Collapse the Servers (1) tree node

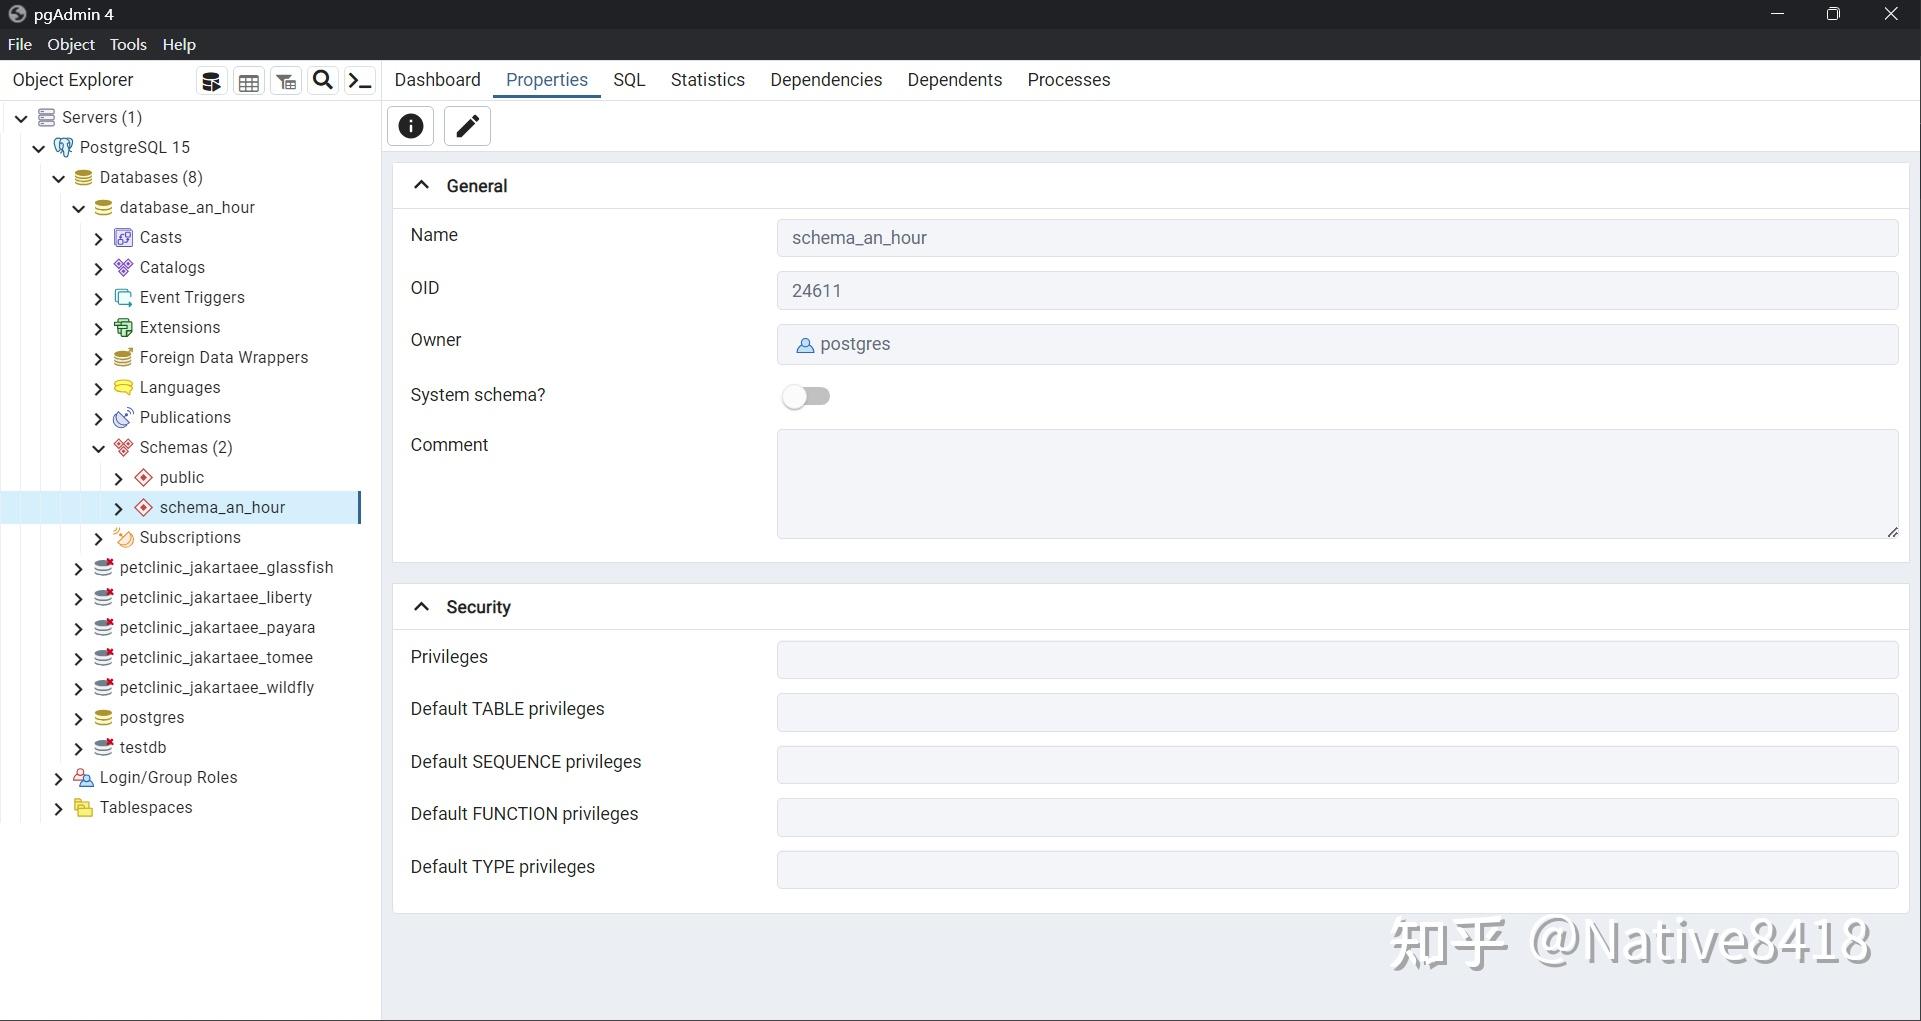pos(21,118)
